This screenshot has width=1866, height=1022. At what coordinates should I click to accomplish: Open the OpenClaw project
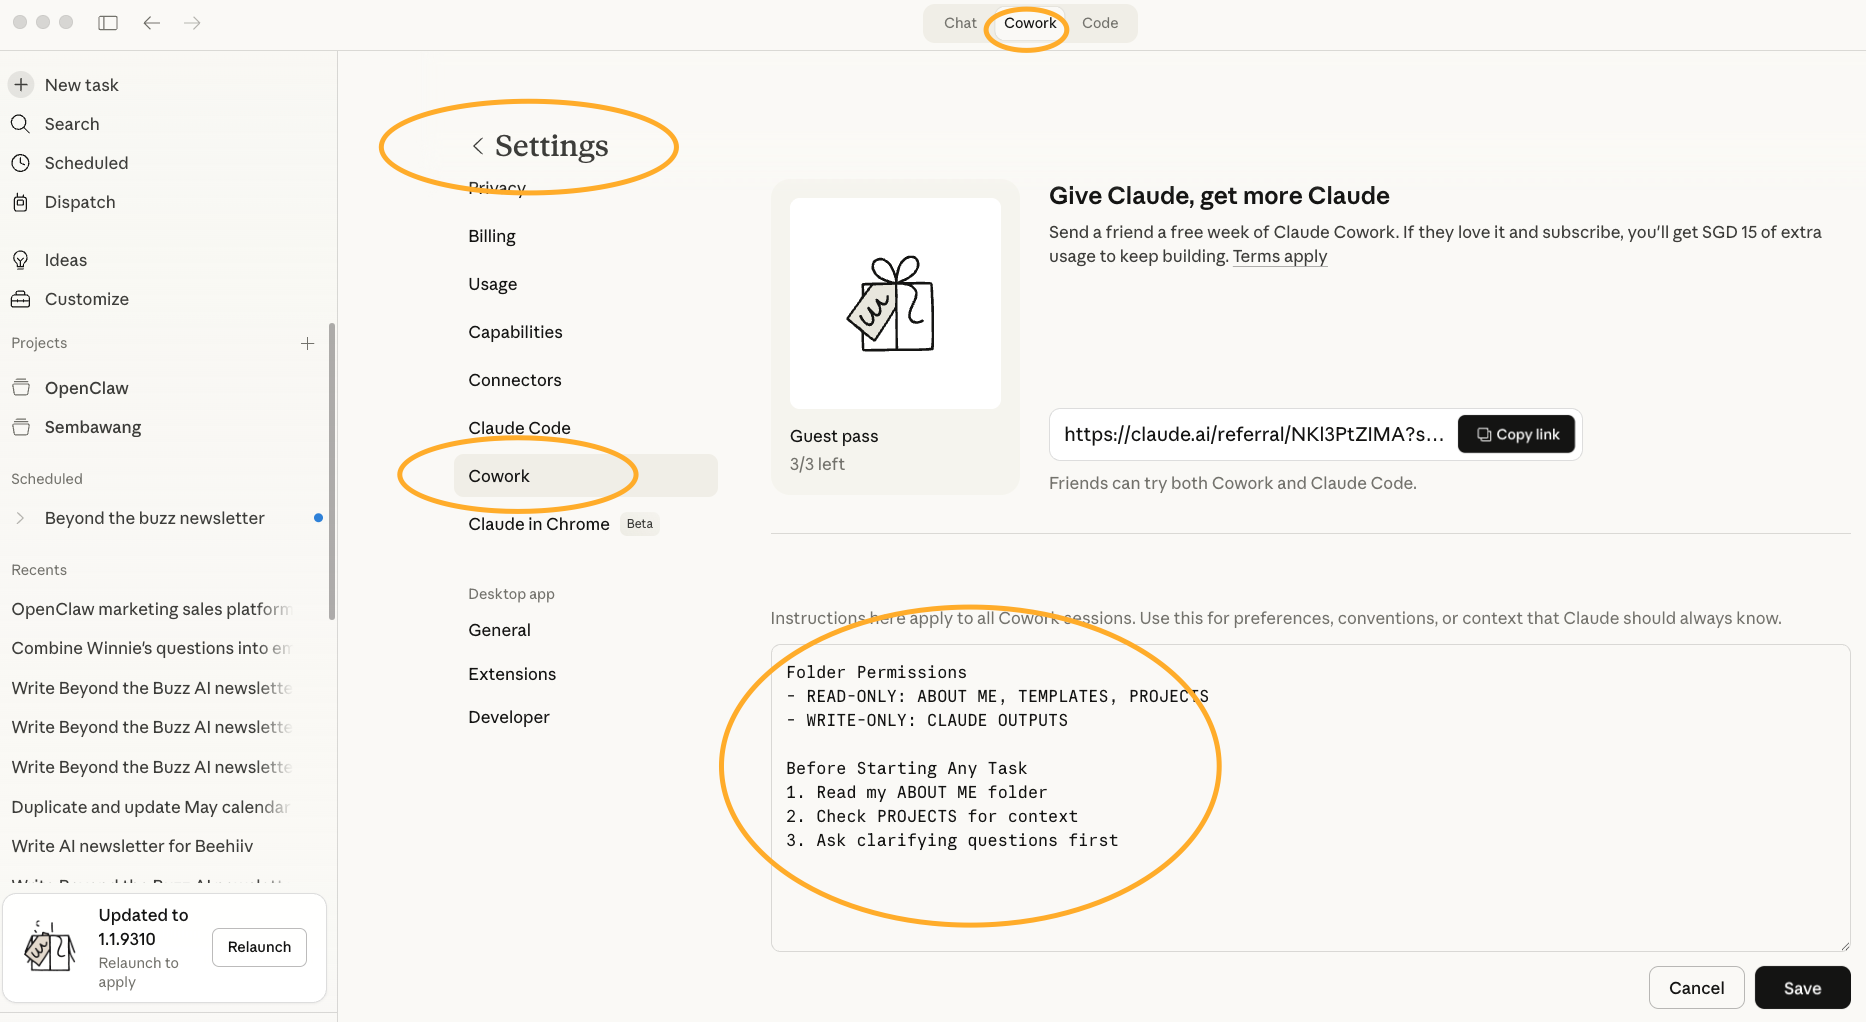coord(86,388)
